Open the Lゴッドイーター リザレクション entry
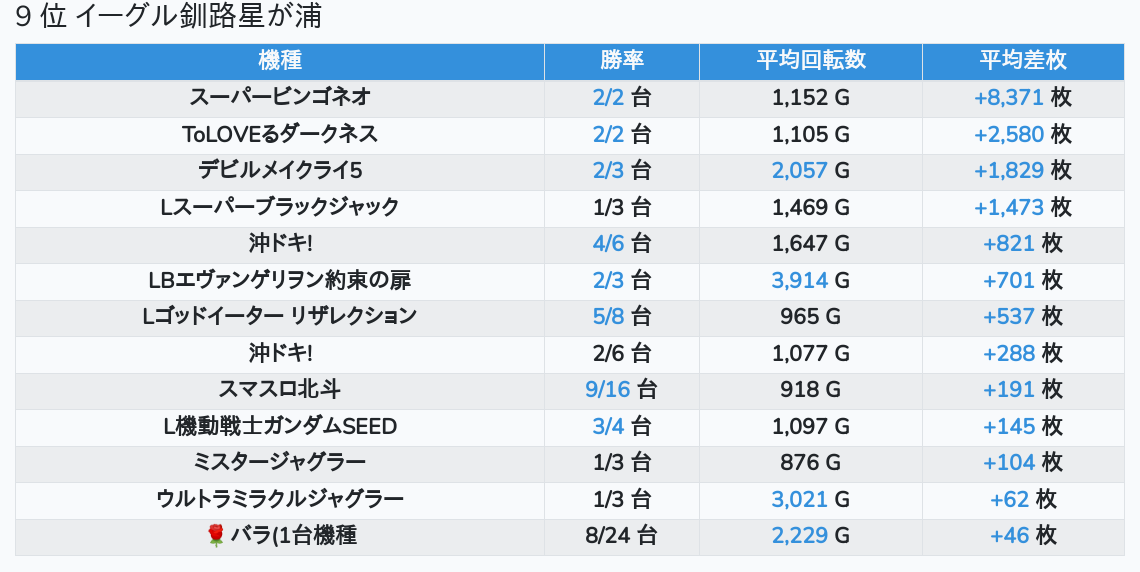The width and height of the screenshot is (1140, 572). (280, 316)
